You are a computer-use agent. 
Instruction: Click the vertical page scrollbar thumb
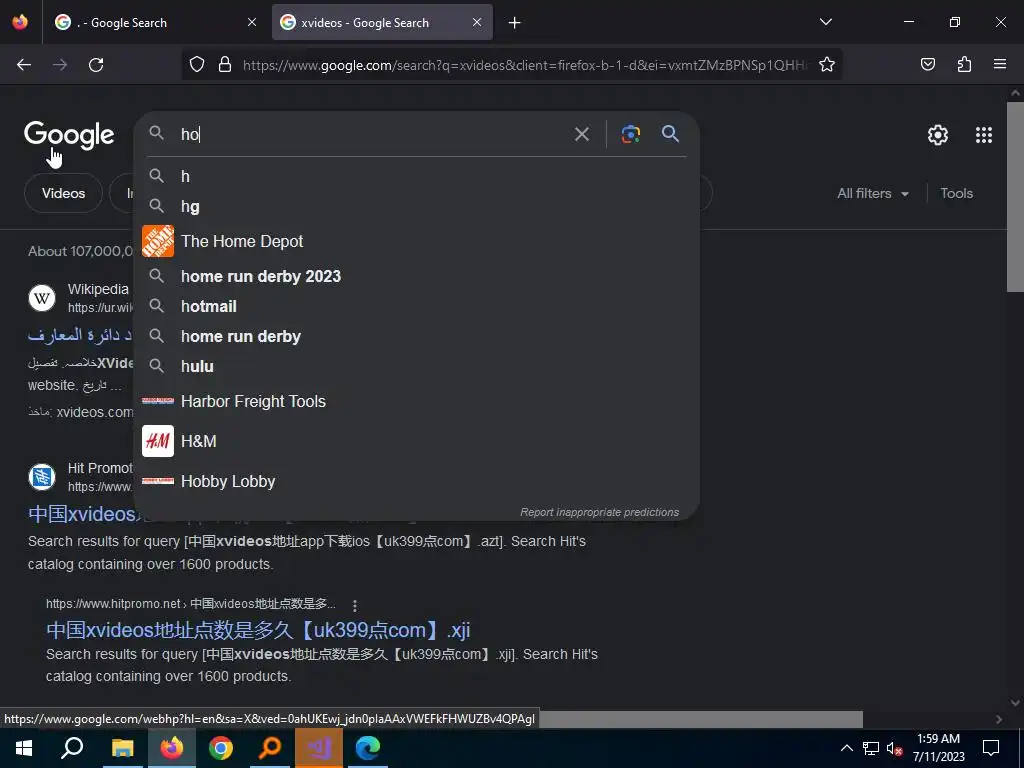click(1015, 196)
